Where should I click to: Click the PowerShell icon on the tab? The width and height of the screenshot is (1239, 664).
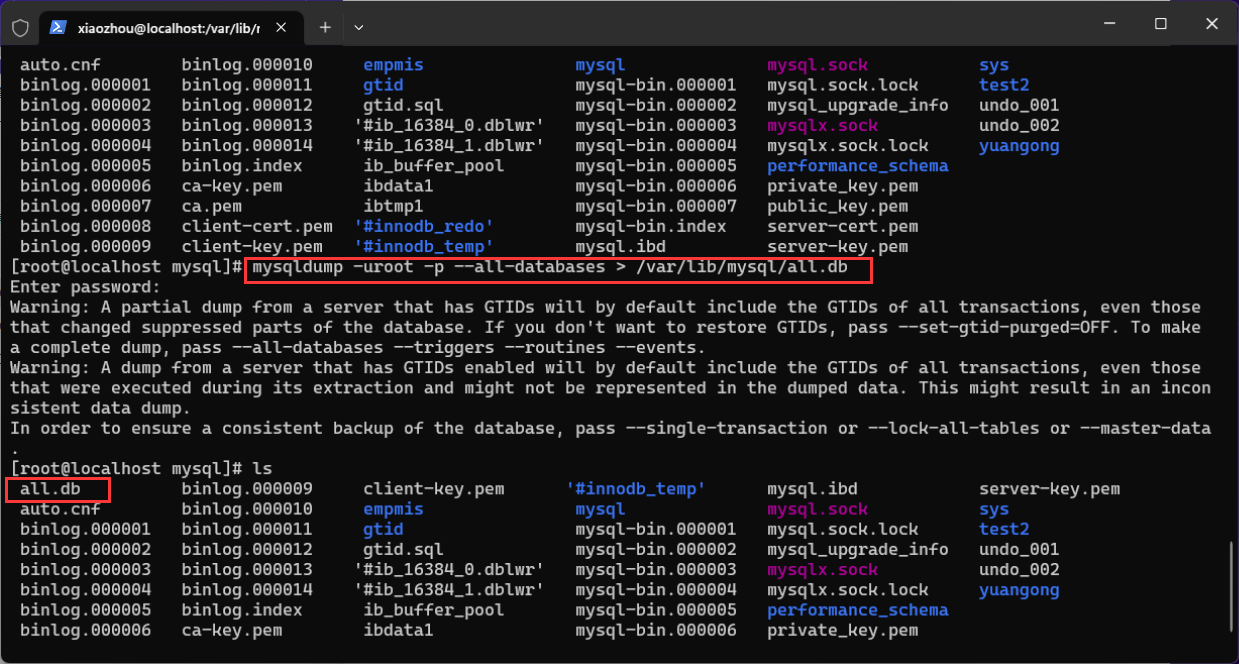coord(58,28)
